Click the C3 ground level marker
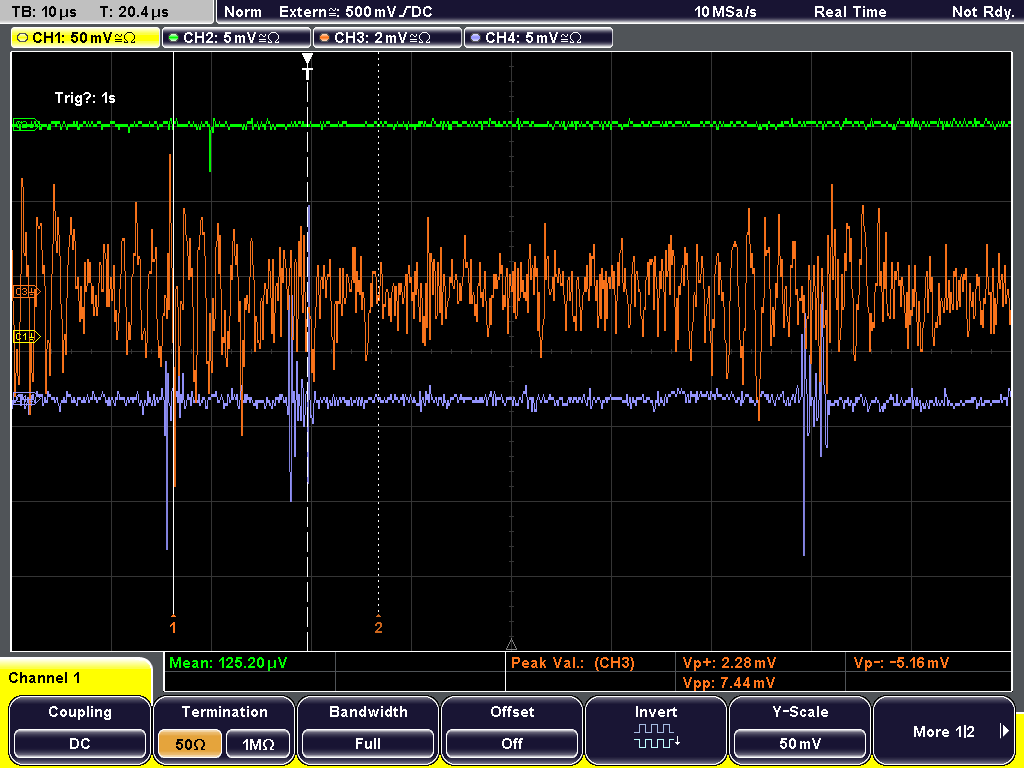 click(x=26, y=291)
